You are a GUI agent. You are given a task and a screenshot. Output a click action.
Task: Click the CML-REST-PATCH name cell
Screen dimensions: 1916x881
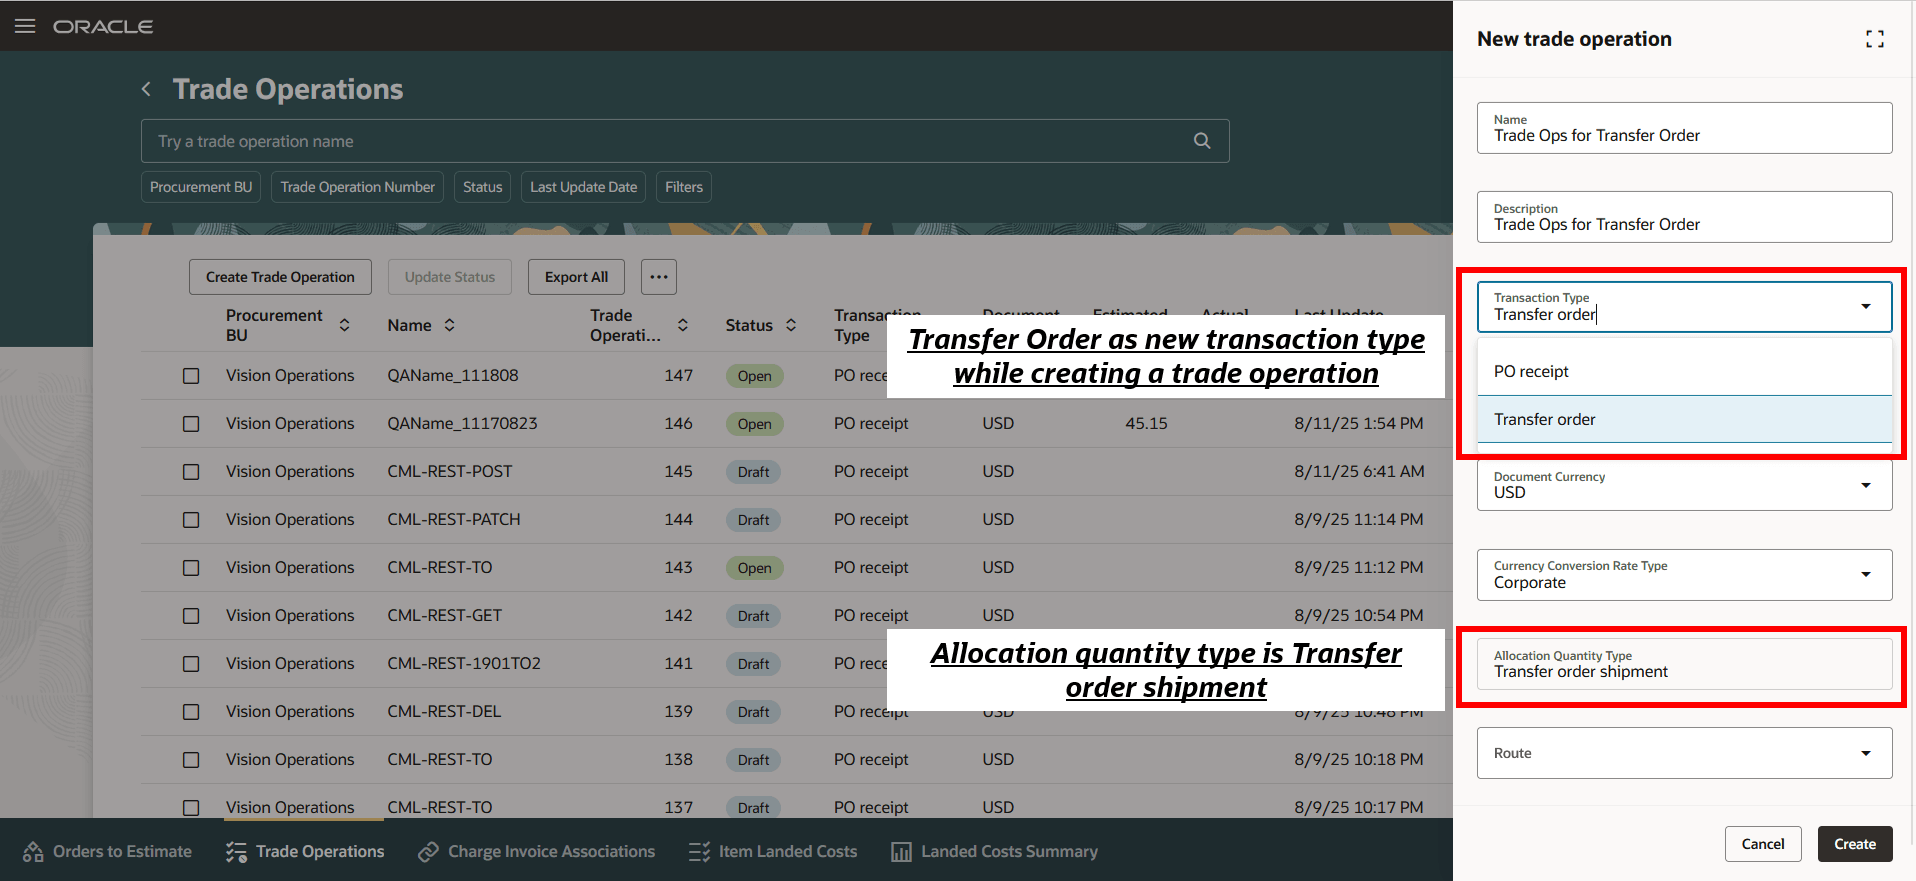[454, 520]
